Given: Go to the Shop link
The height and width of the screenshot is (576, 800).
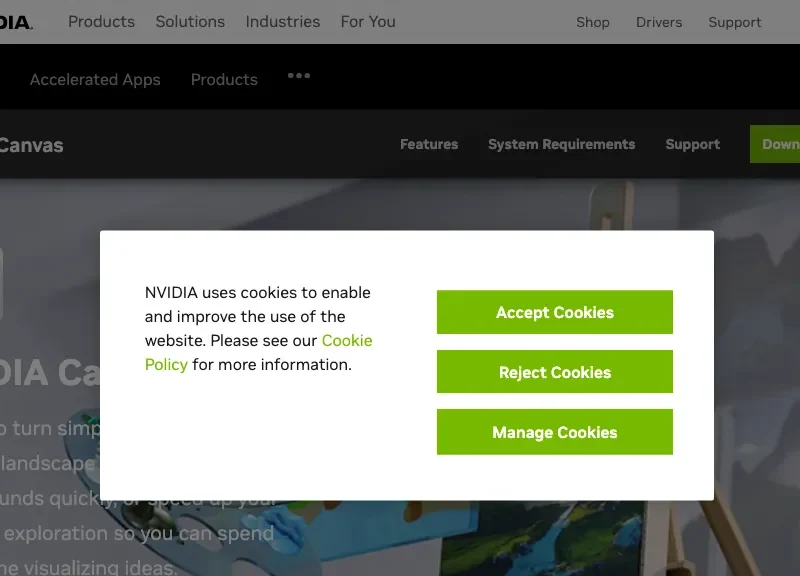Looking at the screenshot, I should pyautogui.click(x=593, y=22).
